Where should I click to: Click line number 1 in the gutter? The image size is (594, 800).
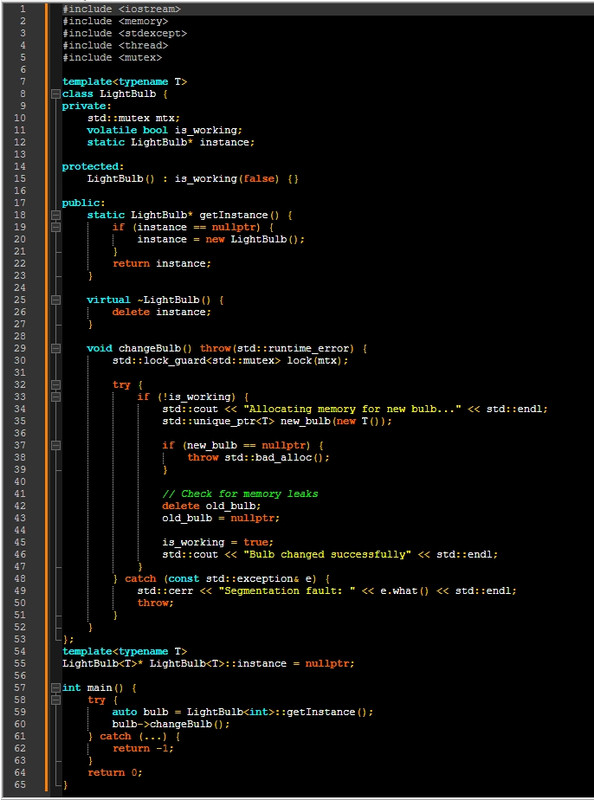click(x=22, y=9)
